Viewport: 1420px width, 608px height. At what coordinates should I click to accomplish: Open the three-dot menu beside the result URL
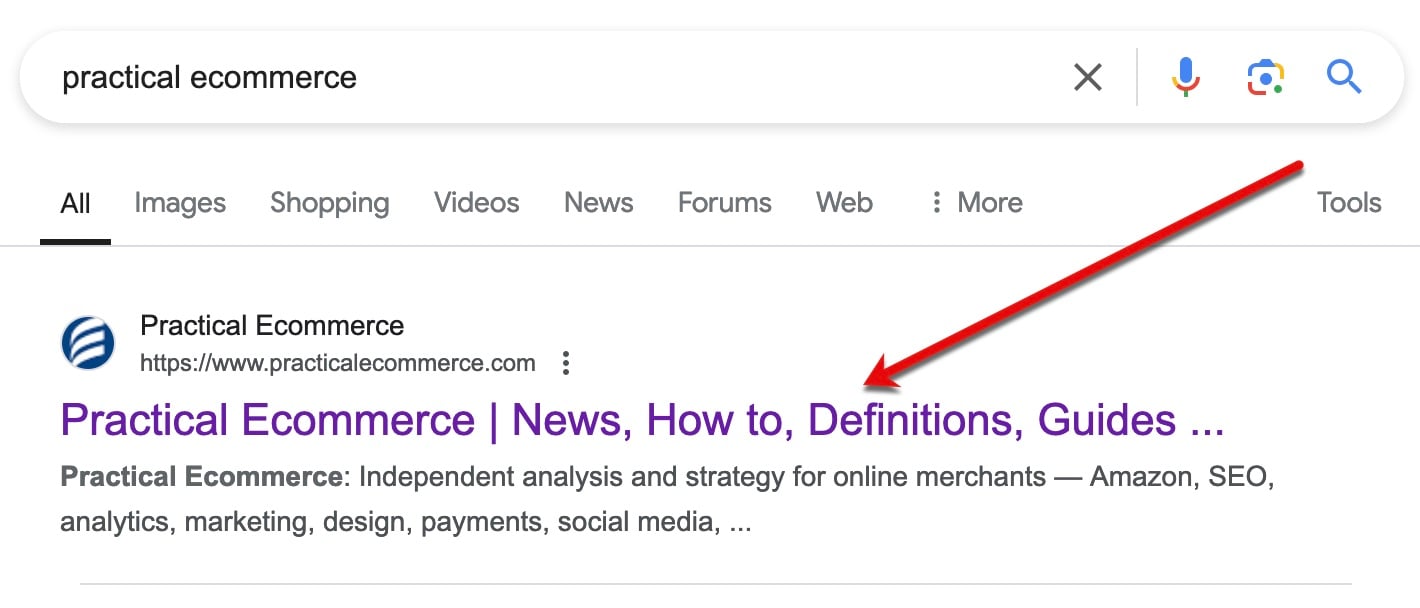(566, 363)
